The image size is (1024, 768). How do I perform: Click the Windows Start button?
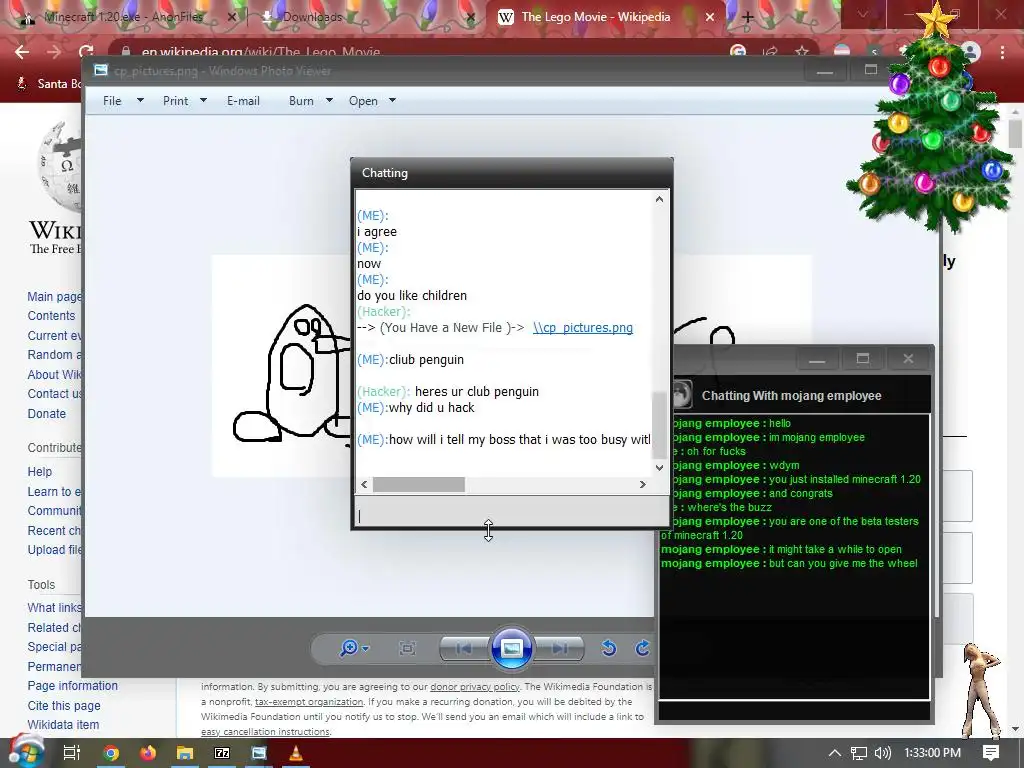pos(26,752)
